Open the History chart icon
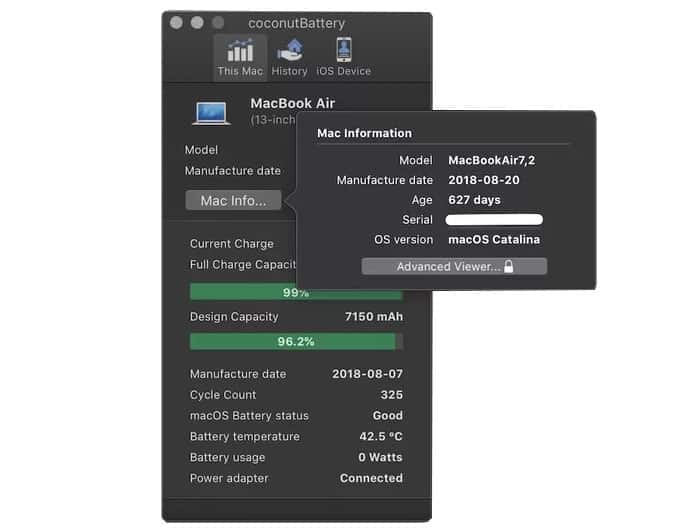Image resolution: width=686 pixels, height=531 pixels. pos(290,50)
